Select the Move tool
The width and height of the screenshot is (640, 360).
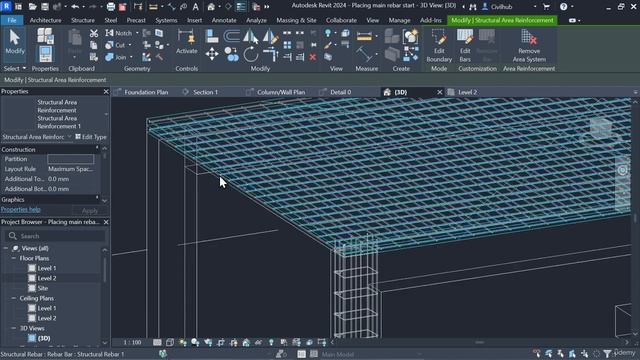pos(212,54)
